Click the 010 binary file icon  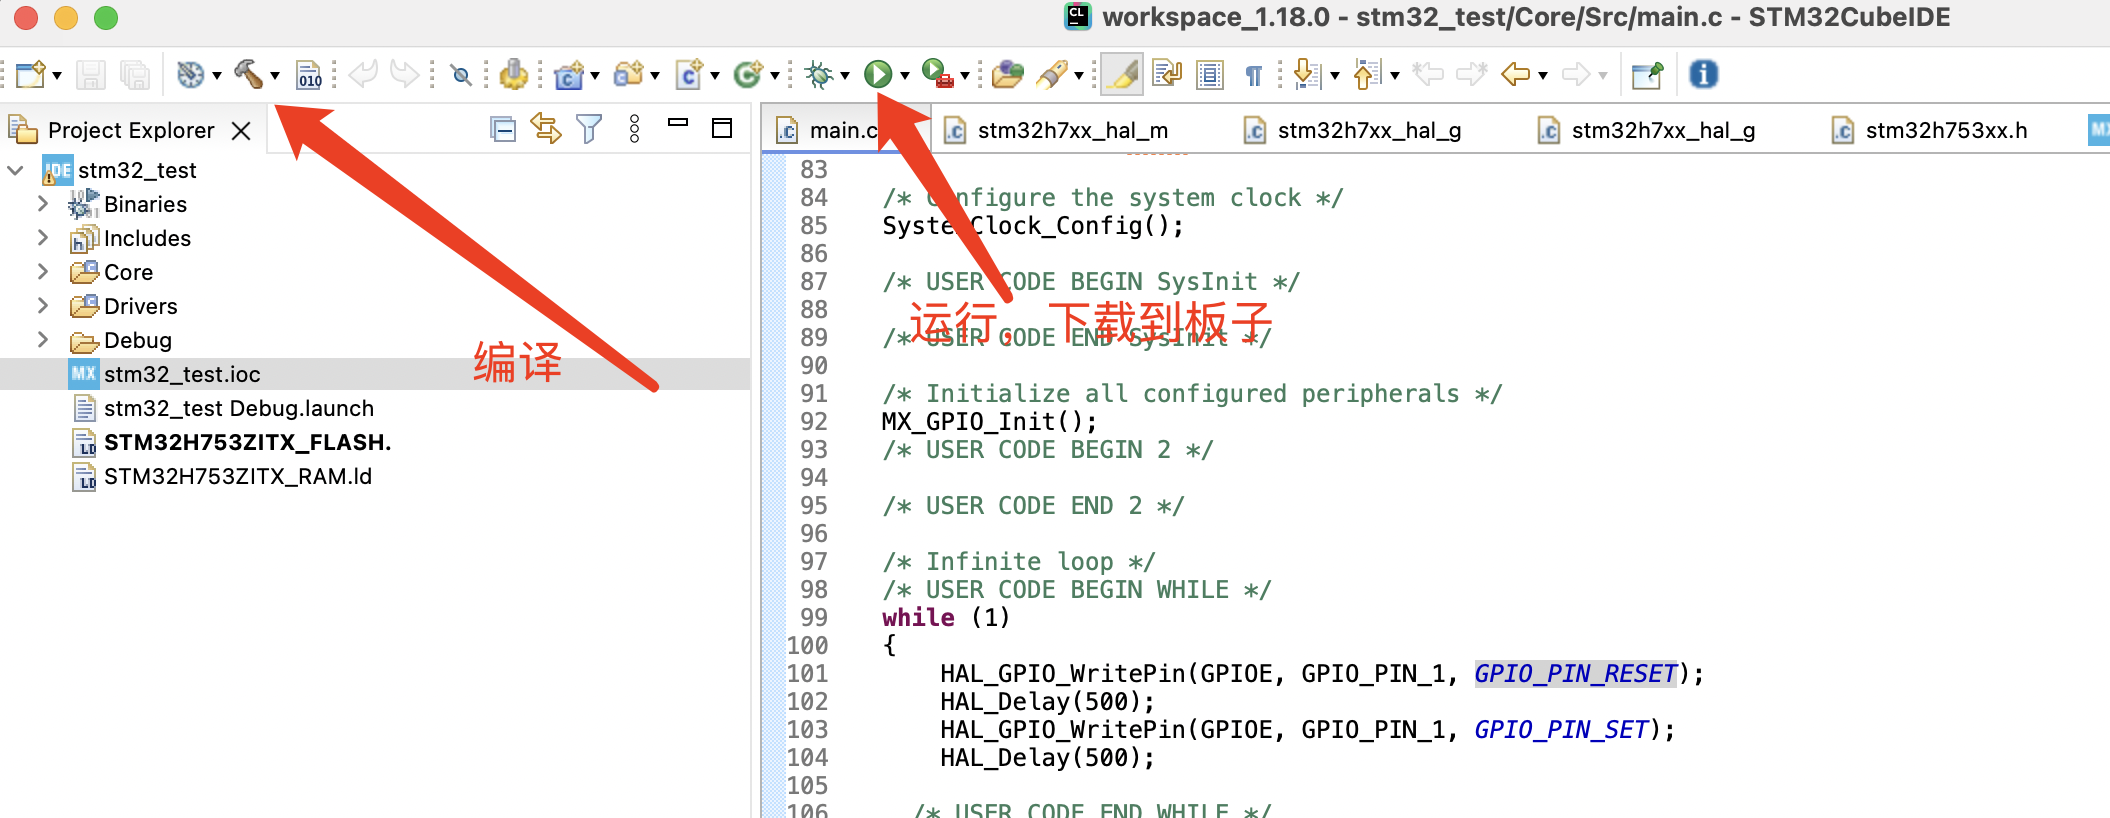click(309, 75)
